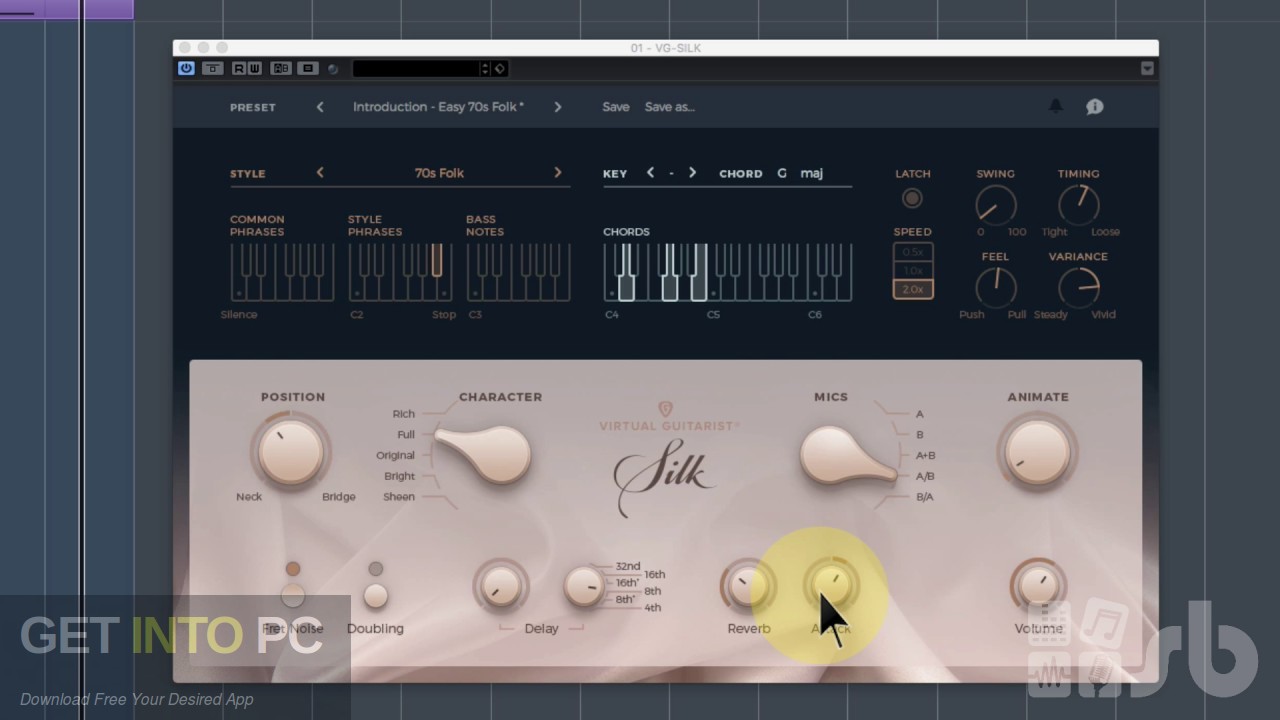
Task: Click the Mics selector lever
Action: coord(848,455)
